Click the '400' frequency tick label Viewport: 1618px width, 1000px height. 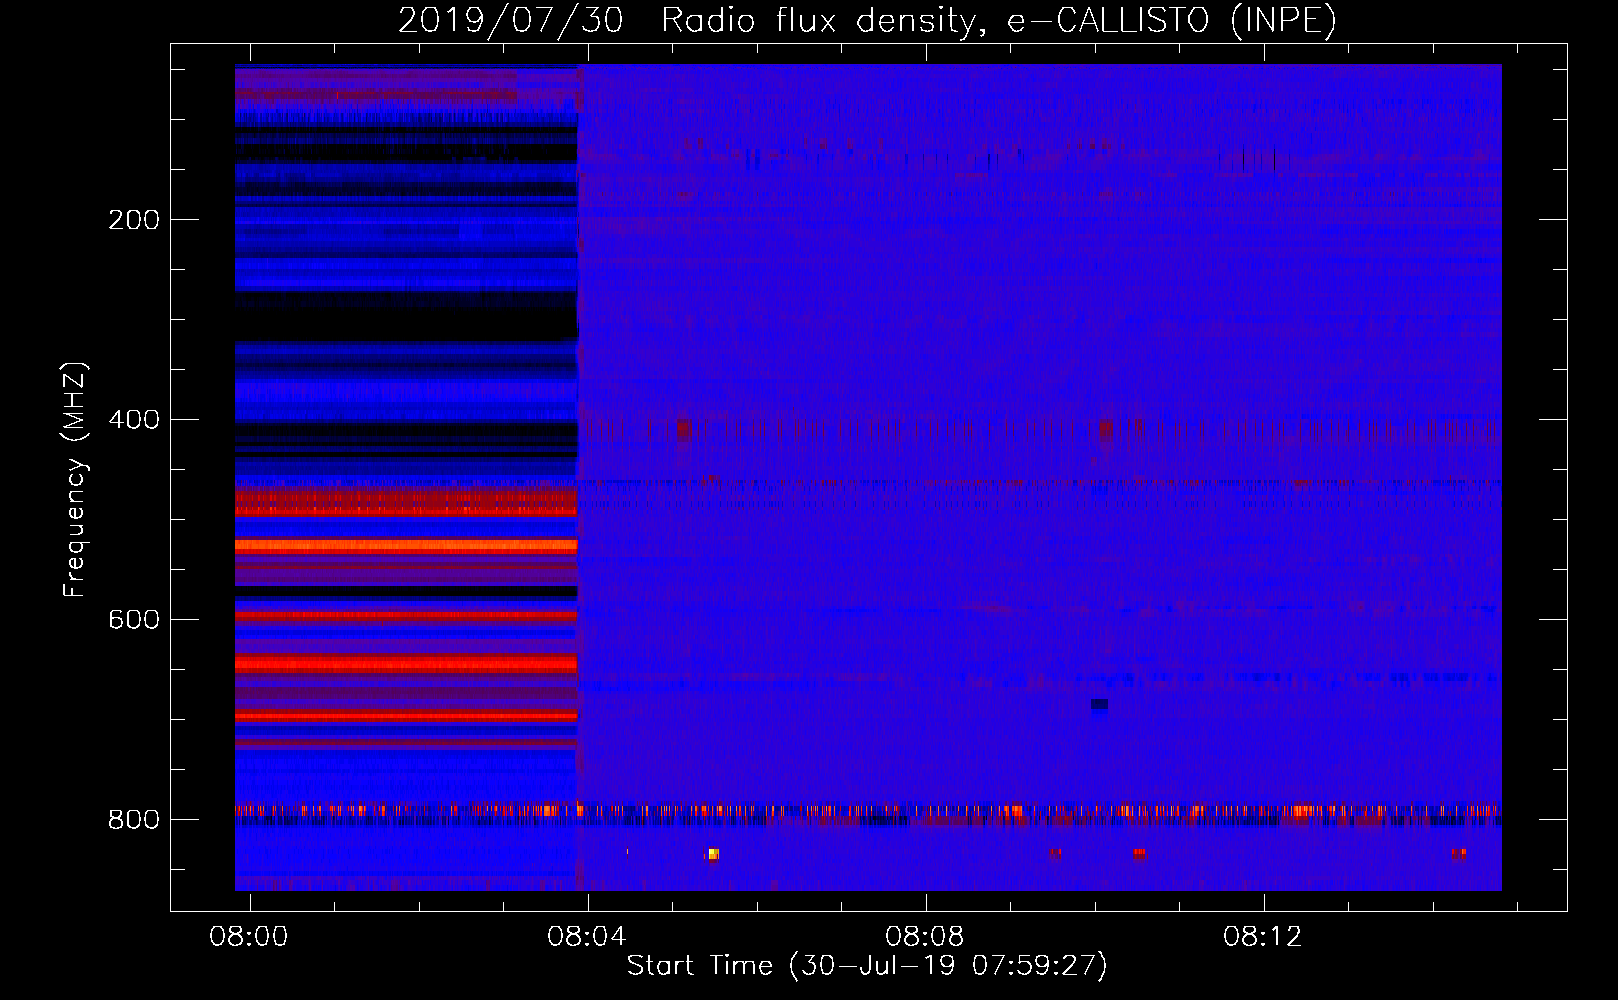point(134,420)
